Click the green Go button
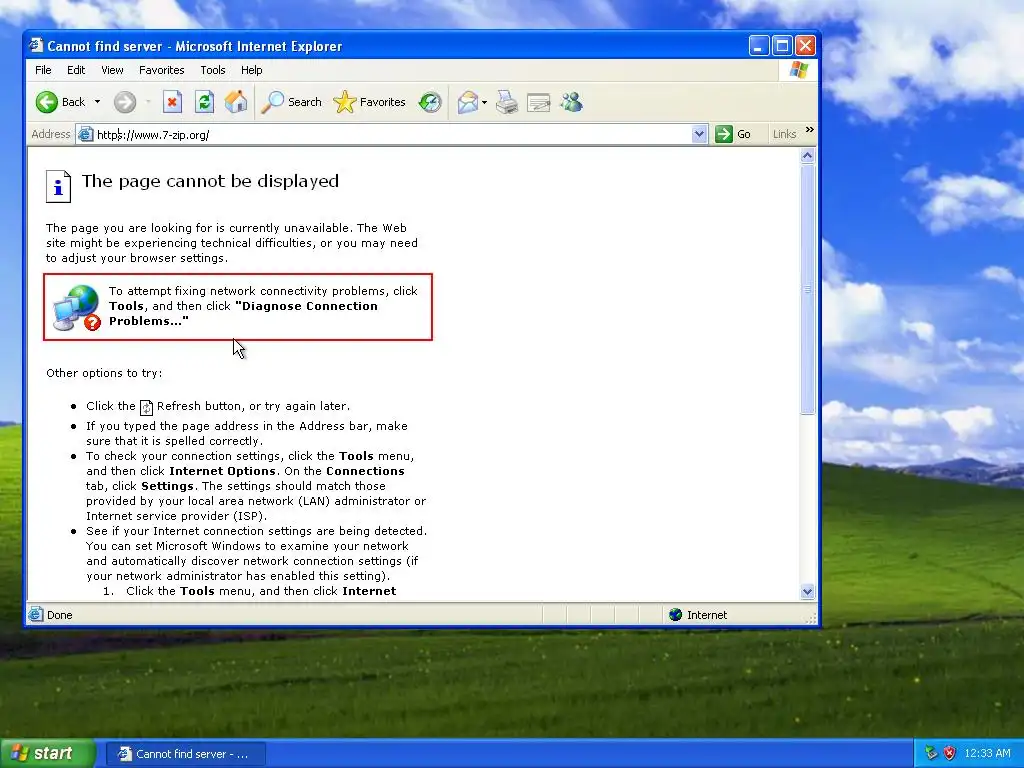 coord(733,135)
